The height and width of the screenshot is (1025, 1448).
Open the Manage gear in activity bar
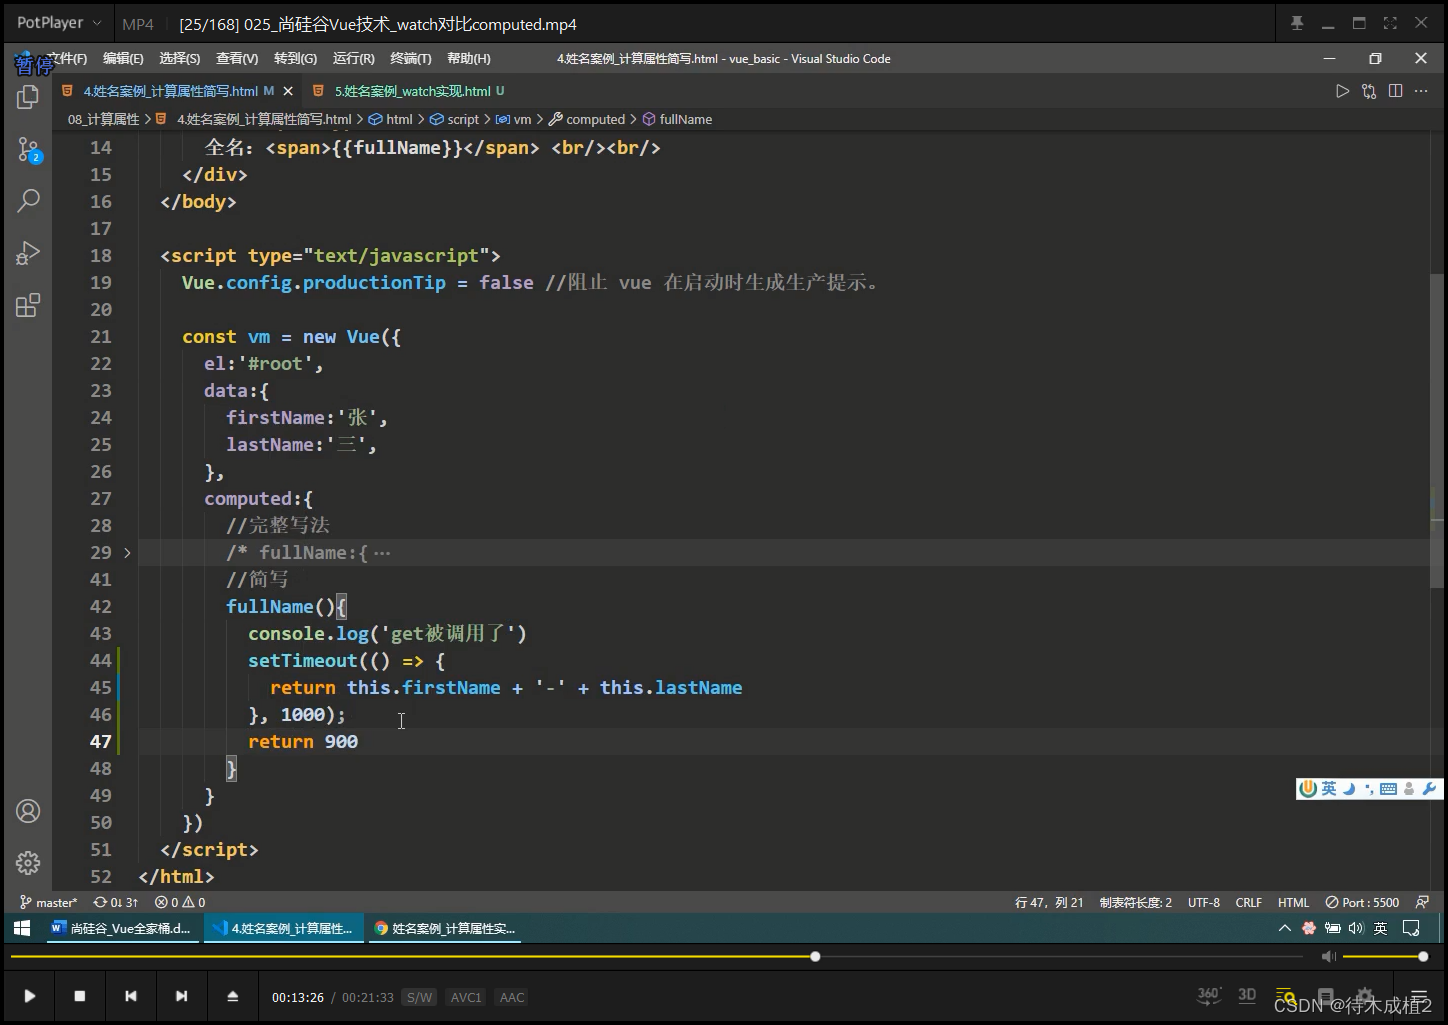[28, 862]
